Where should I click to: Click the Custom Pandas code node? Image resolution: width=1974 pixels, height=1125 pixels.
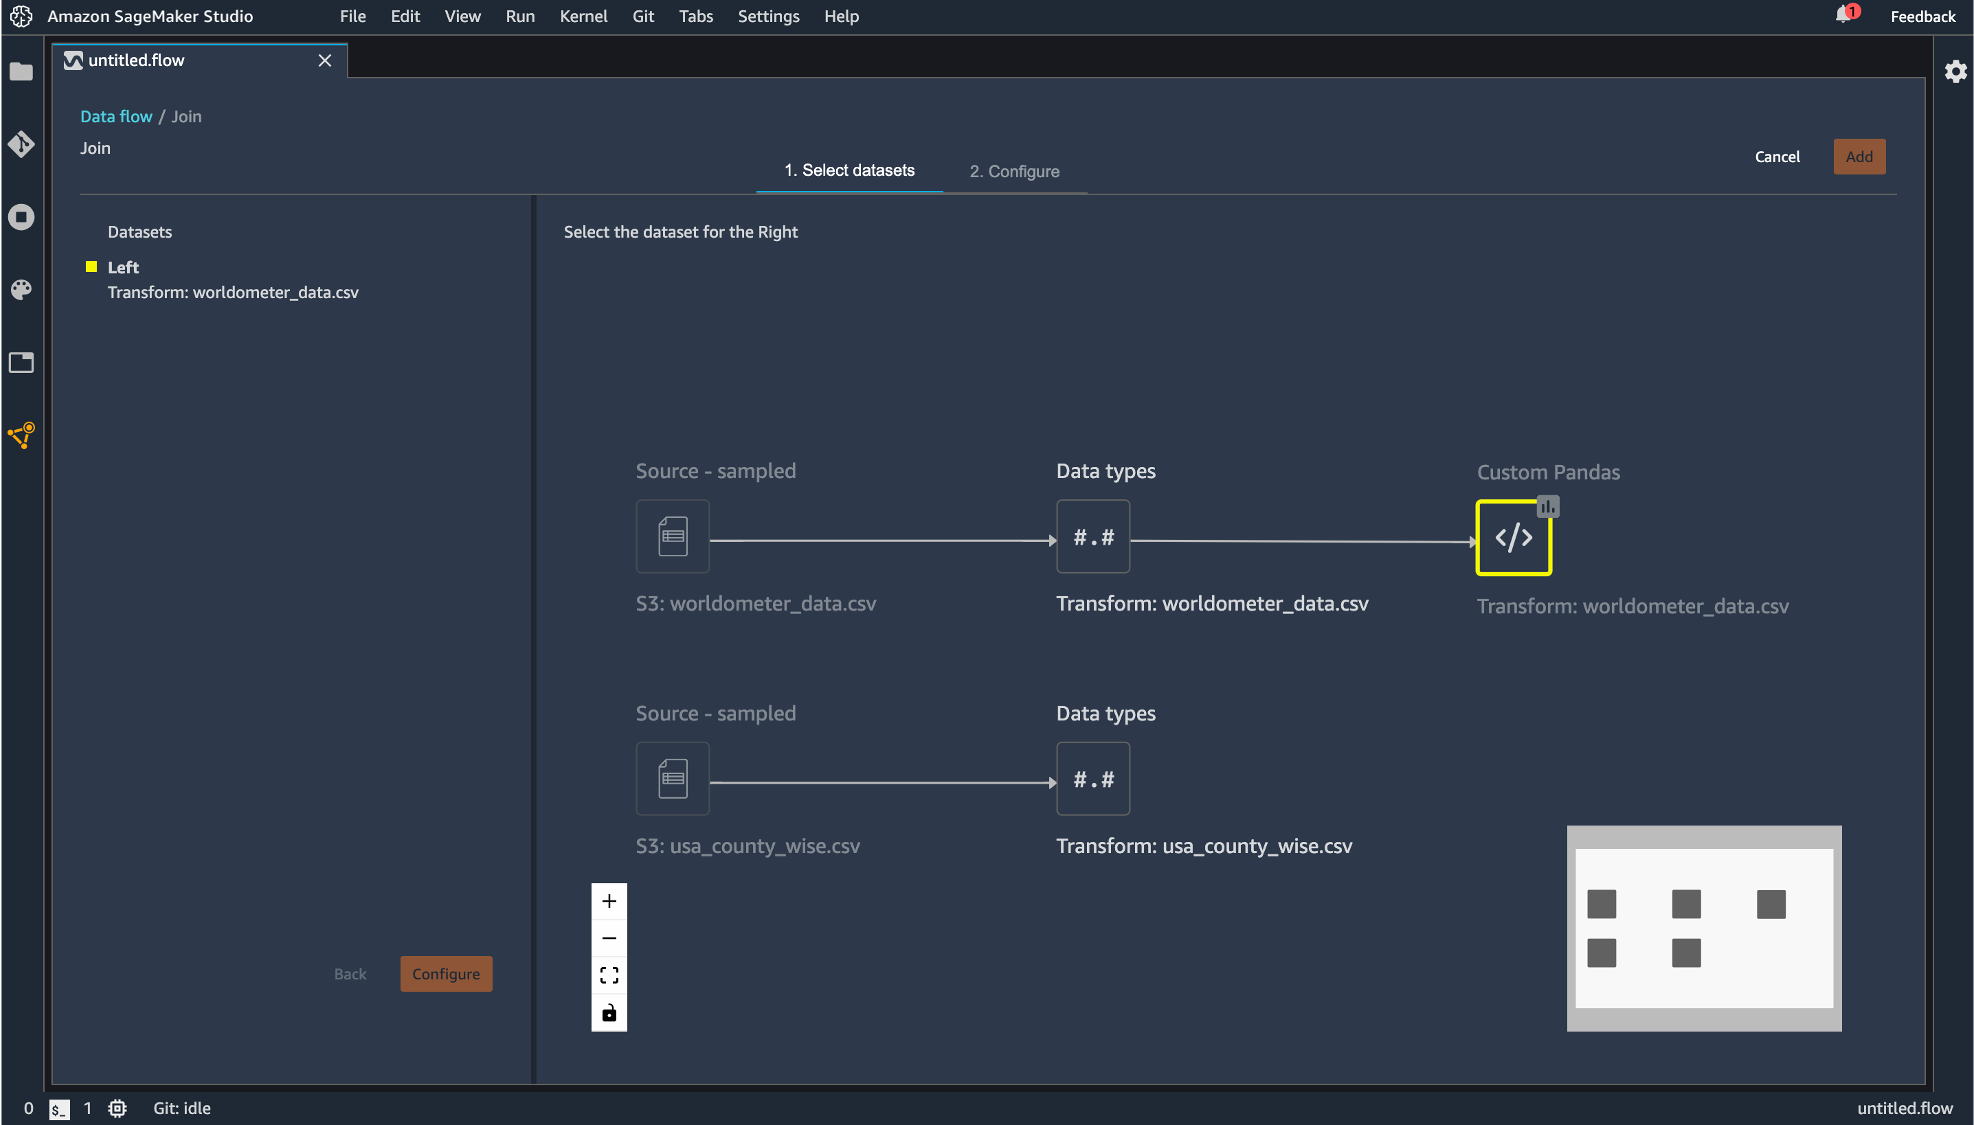[x=1513, y=538]
